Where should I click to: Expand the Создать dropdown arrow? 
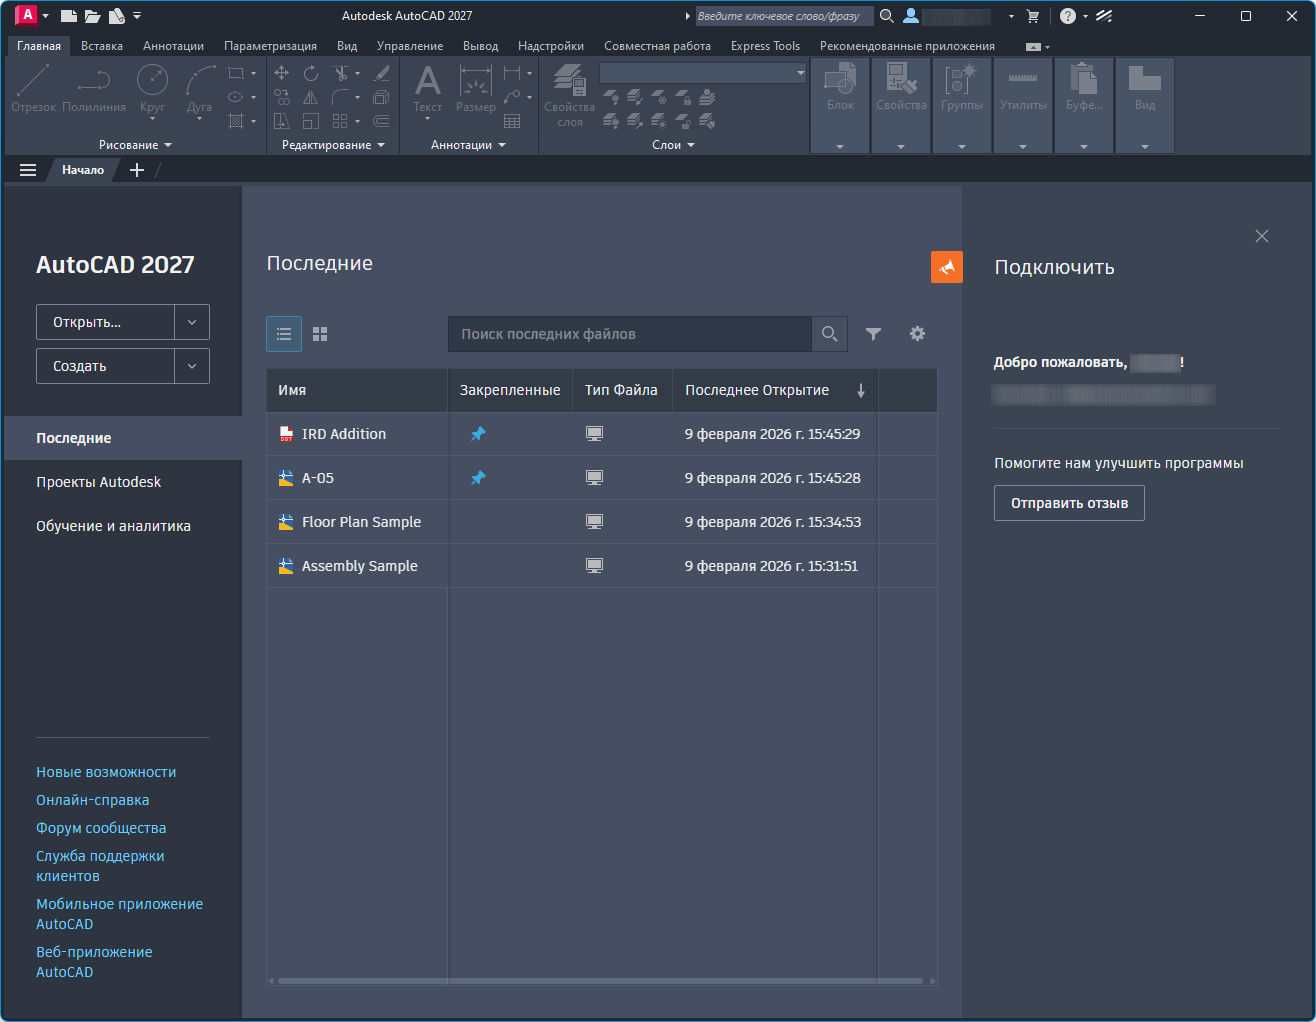click(x=192, y=366)
